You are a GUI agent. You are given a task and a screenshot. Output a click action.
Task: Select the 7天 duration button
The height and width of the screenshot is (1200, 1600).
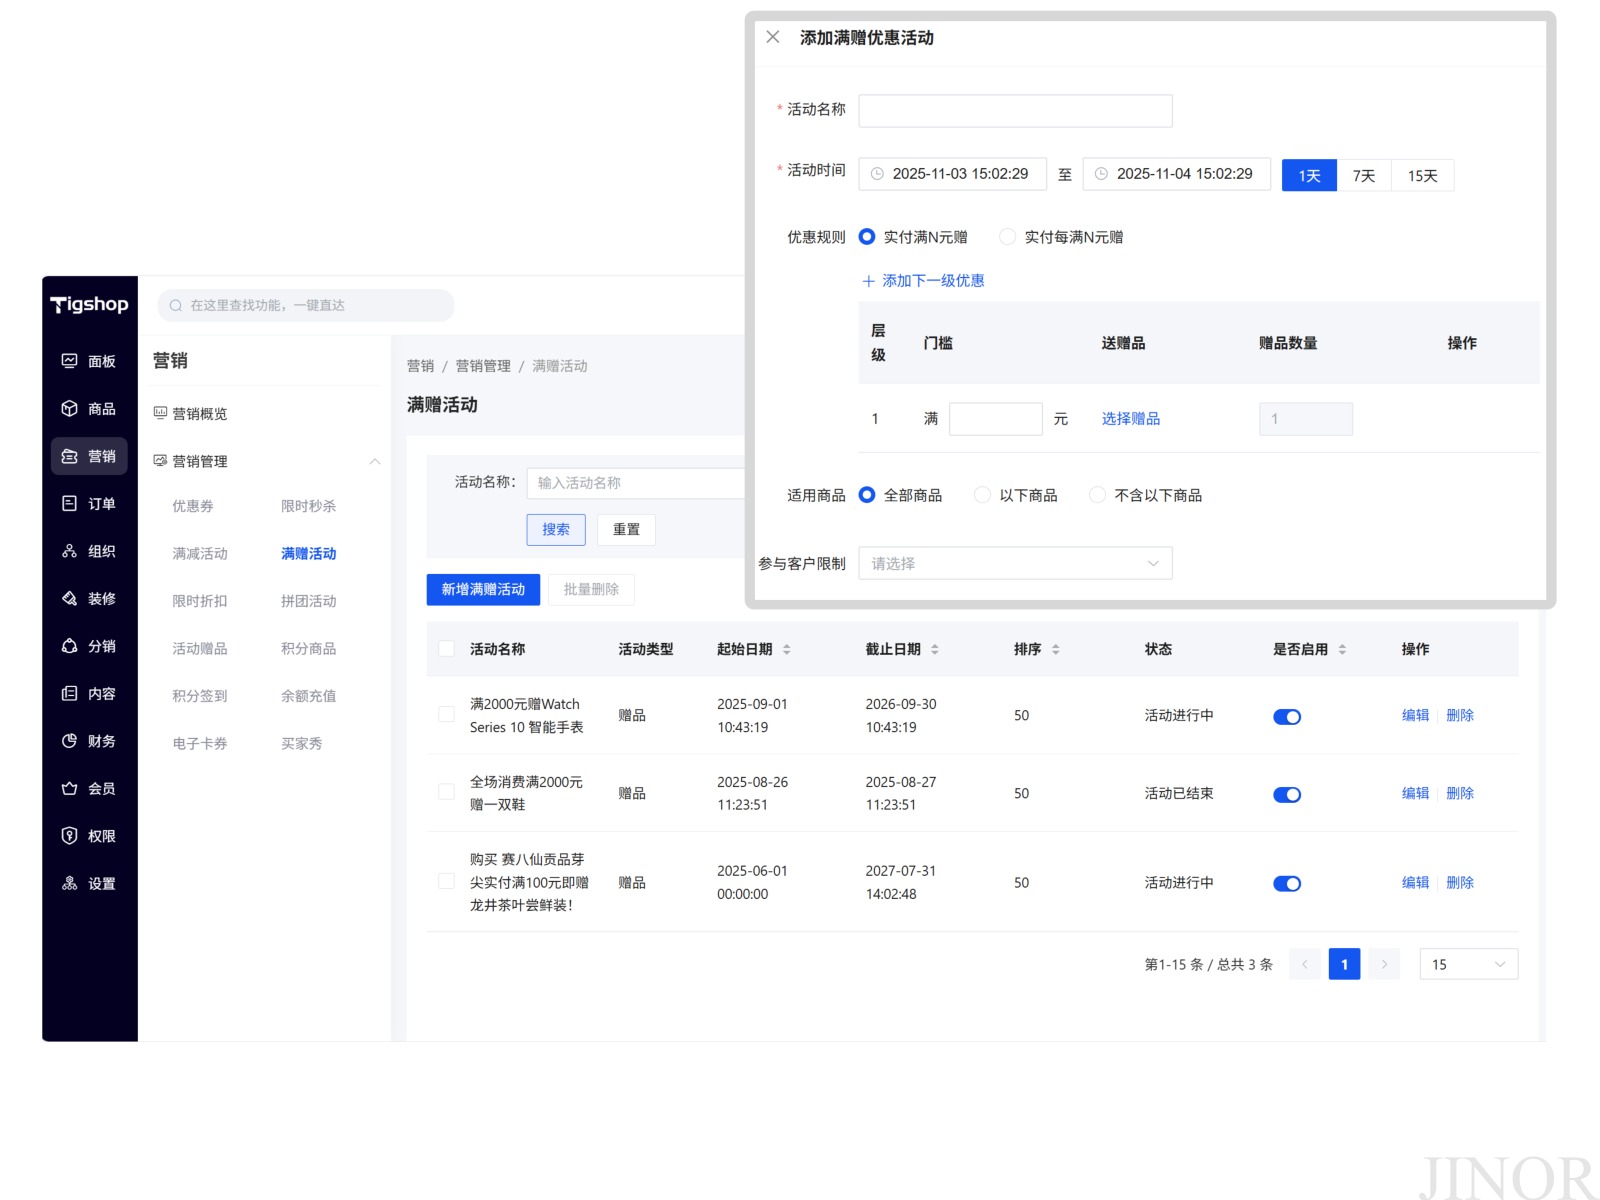[x=1364, y=175]
